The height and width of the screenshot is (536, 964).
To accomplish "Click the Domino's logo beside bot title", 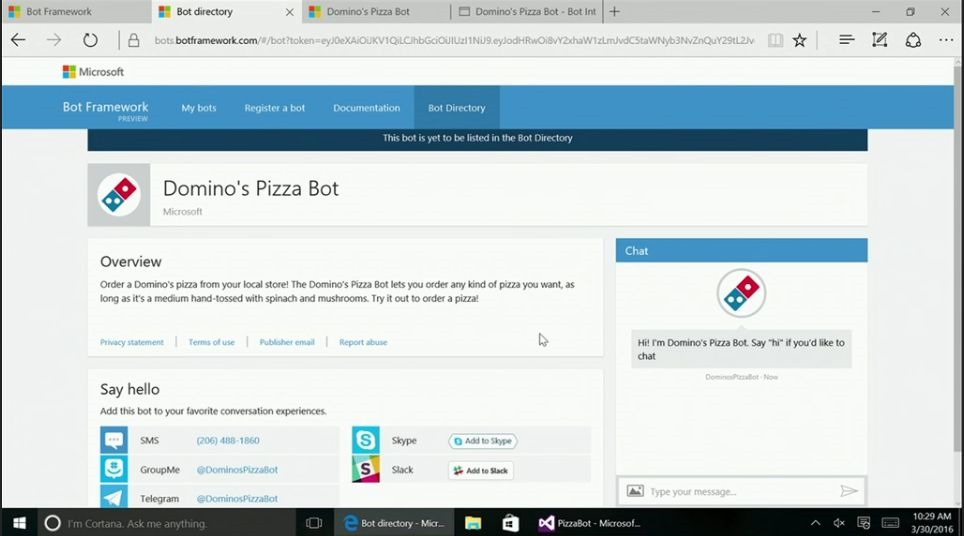I will click(119, 195).
